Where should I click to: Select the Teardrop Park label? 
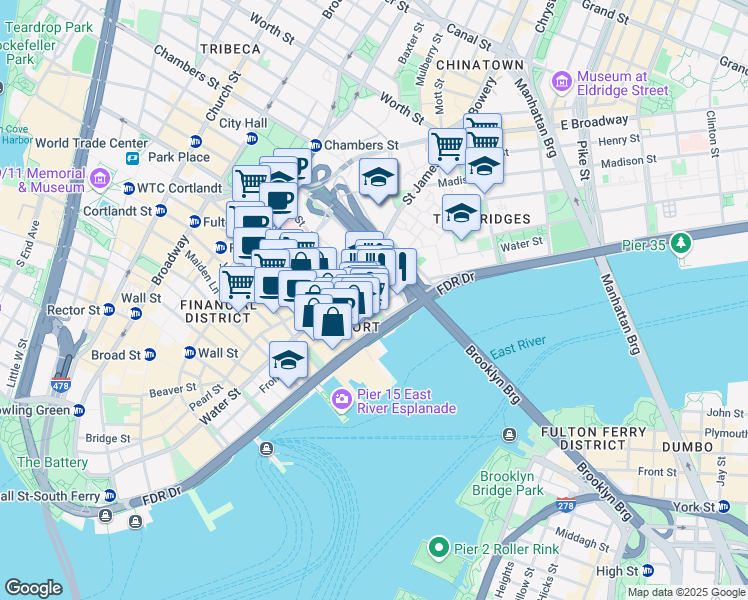click(49, 28)
